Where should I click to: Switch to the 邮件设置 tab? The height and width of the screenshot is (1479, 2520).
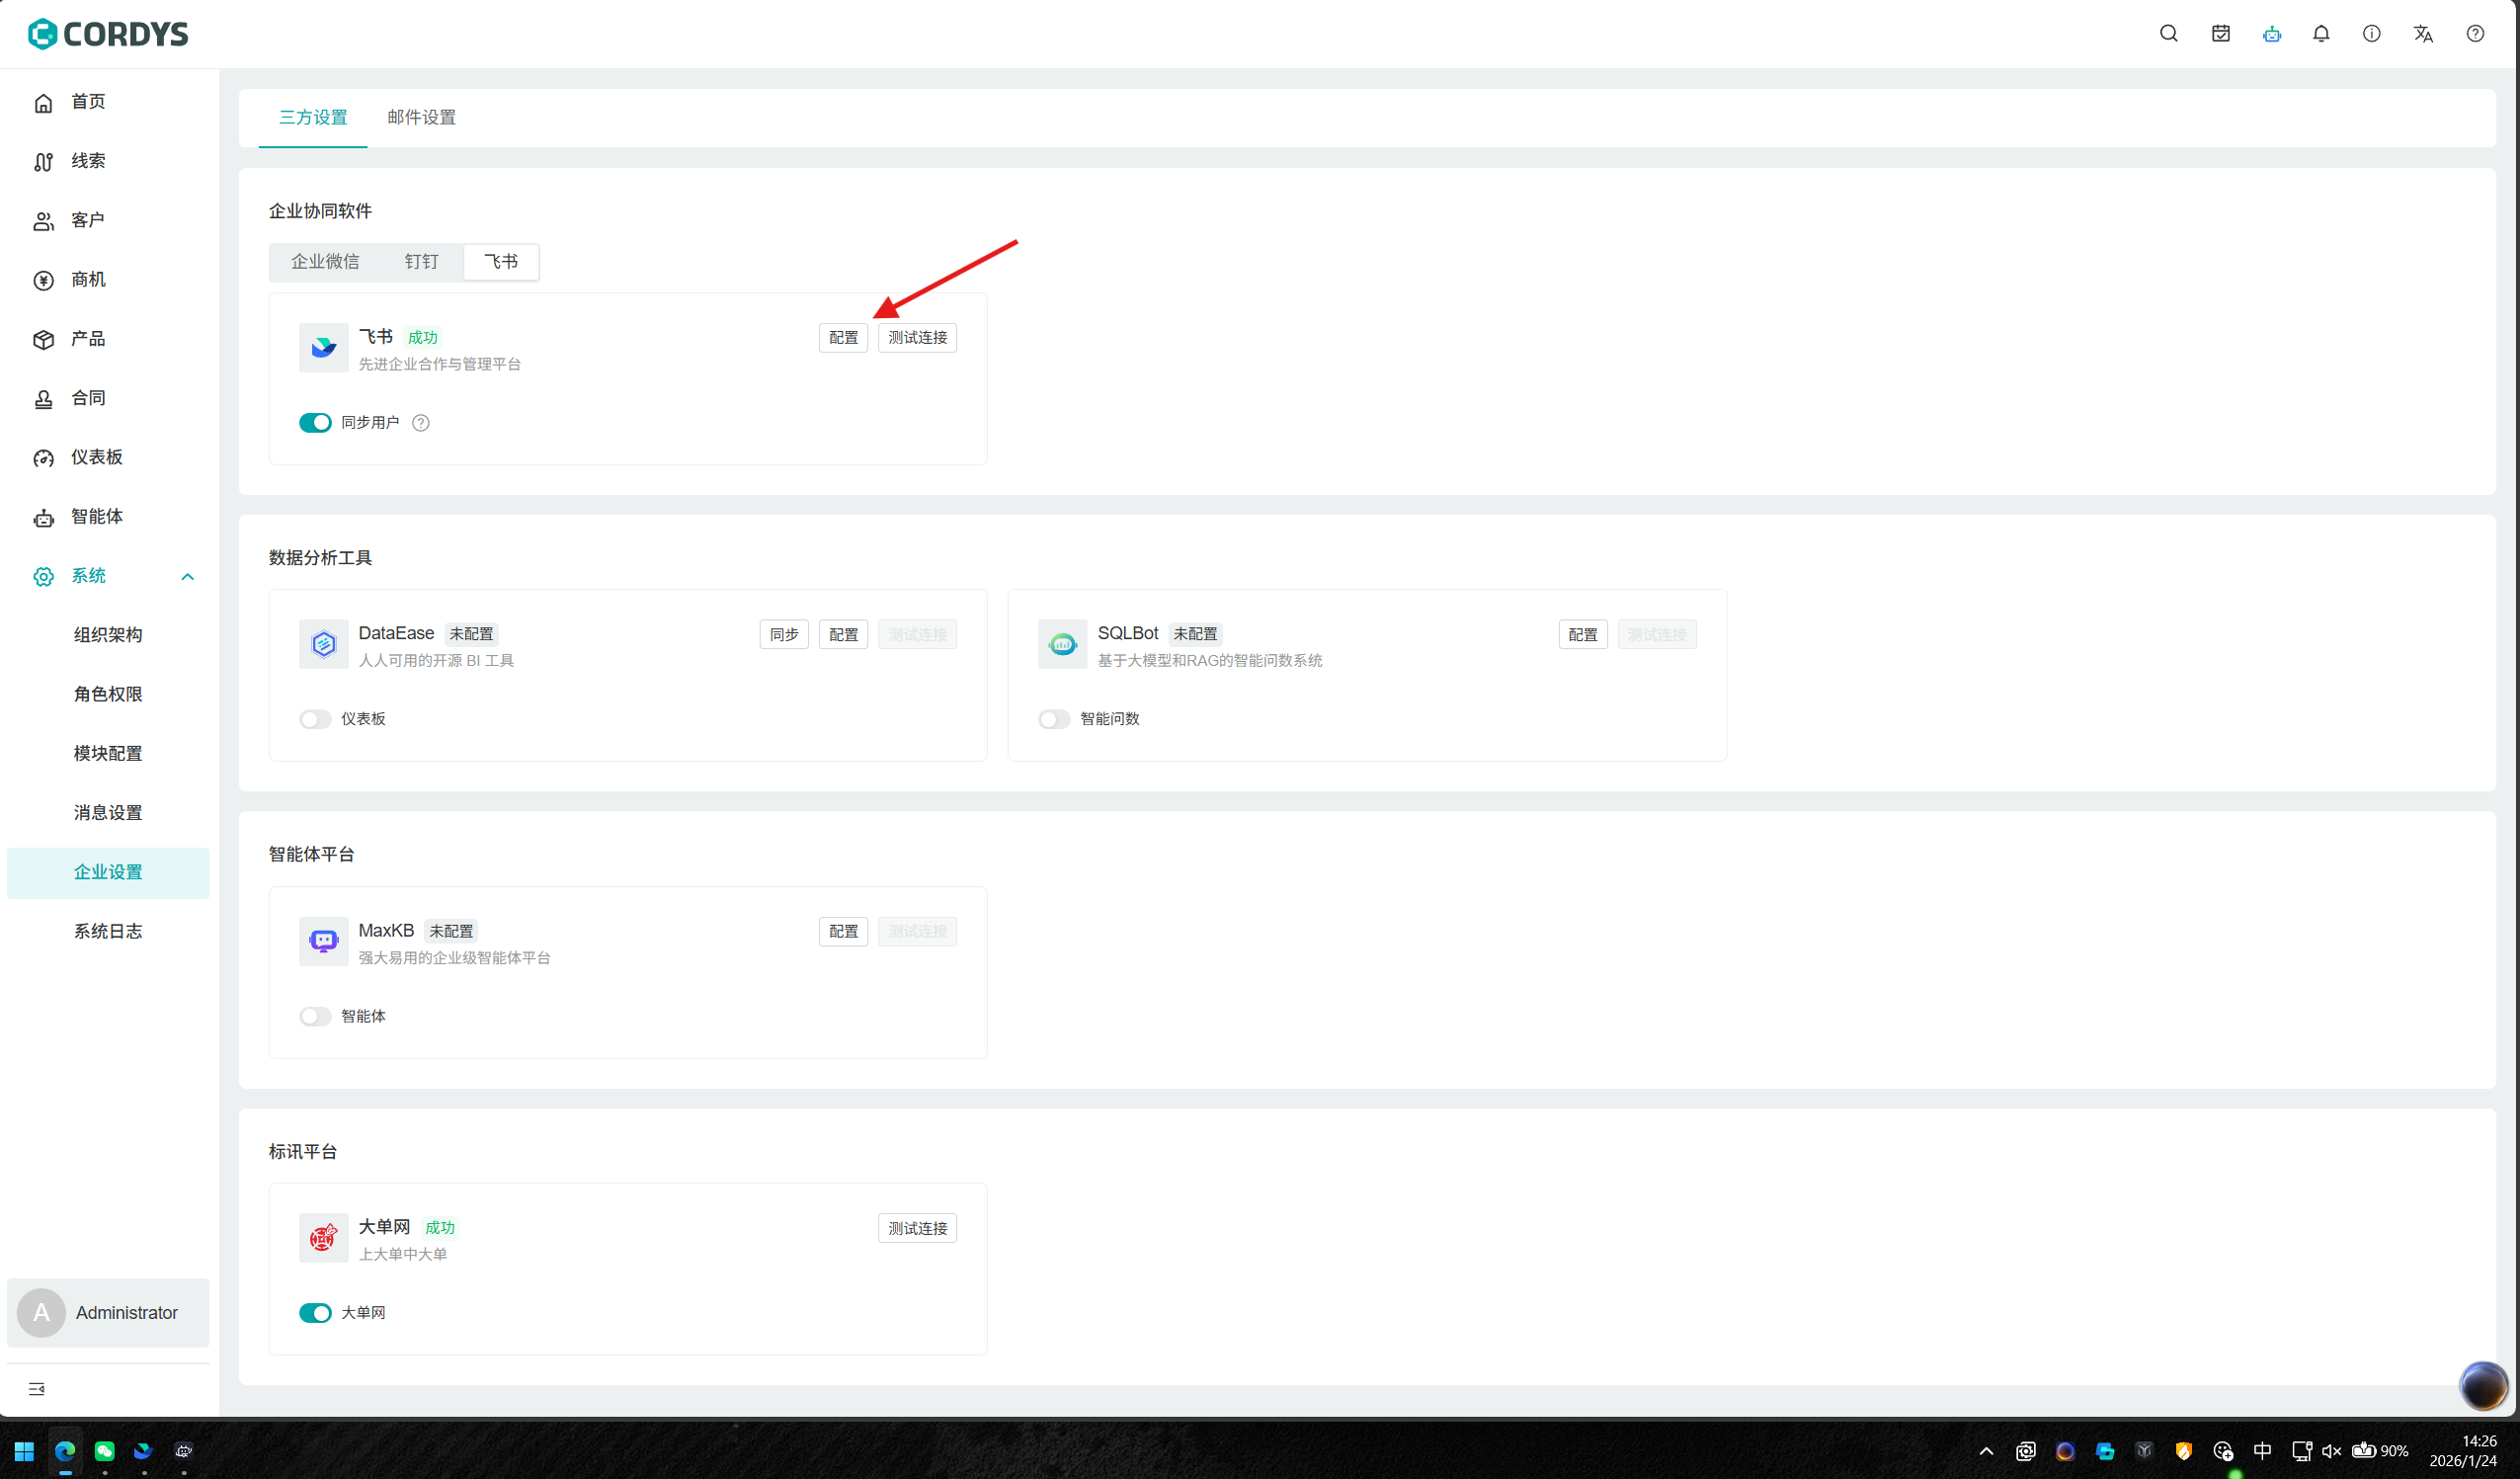coord(421,117)
